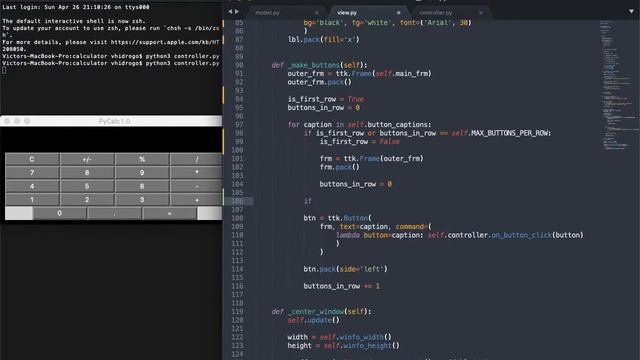Click 'width = self.winfo_width()' line

coord(340,337)
